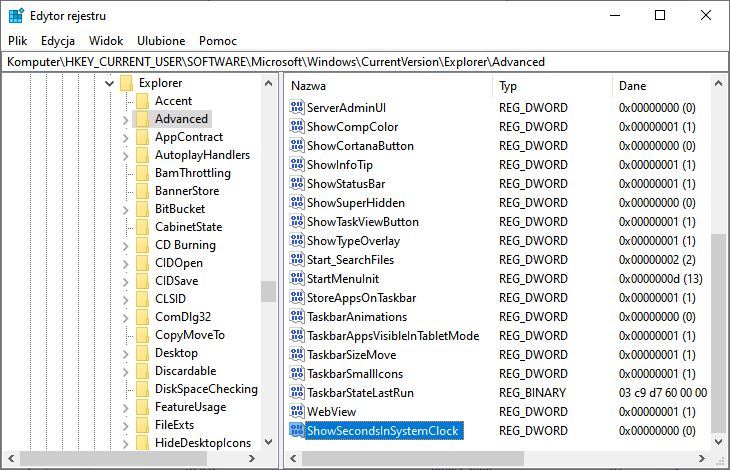This screenshot has width=730, height=470.
Task: Click the Registry Editor icon in the title bar
Action: (x=16, y=16)
